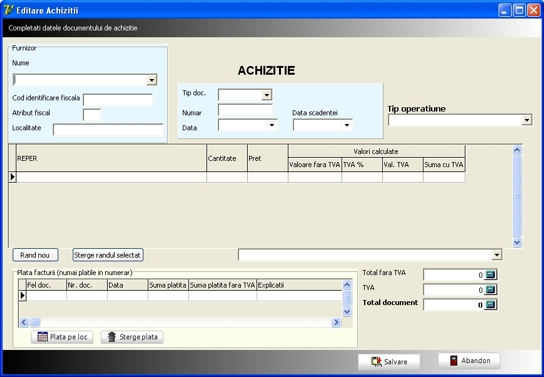The width and height of the screenshot is (544, 377).
Task: Click payments grid vertical scroll down arrow
Action: (347, 311)
